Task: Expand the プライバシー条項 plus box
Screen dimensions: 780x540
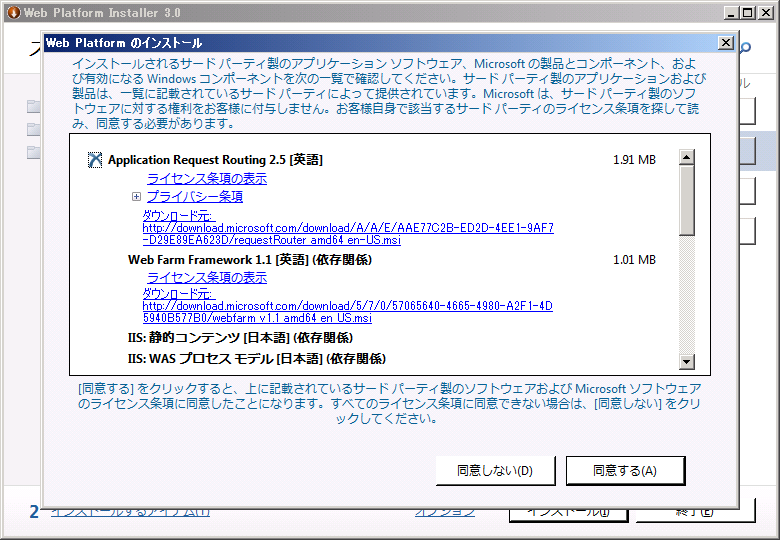Action: point(136,197)
